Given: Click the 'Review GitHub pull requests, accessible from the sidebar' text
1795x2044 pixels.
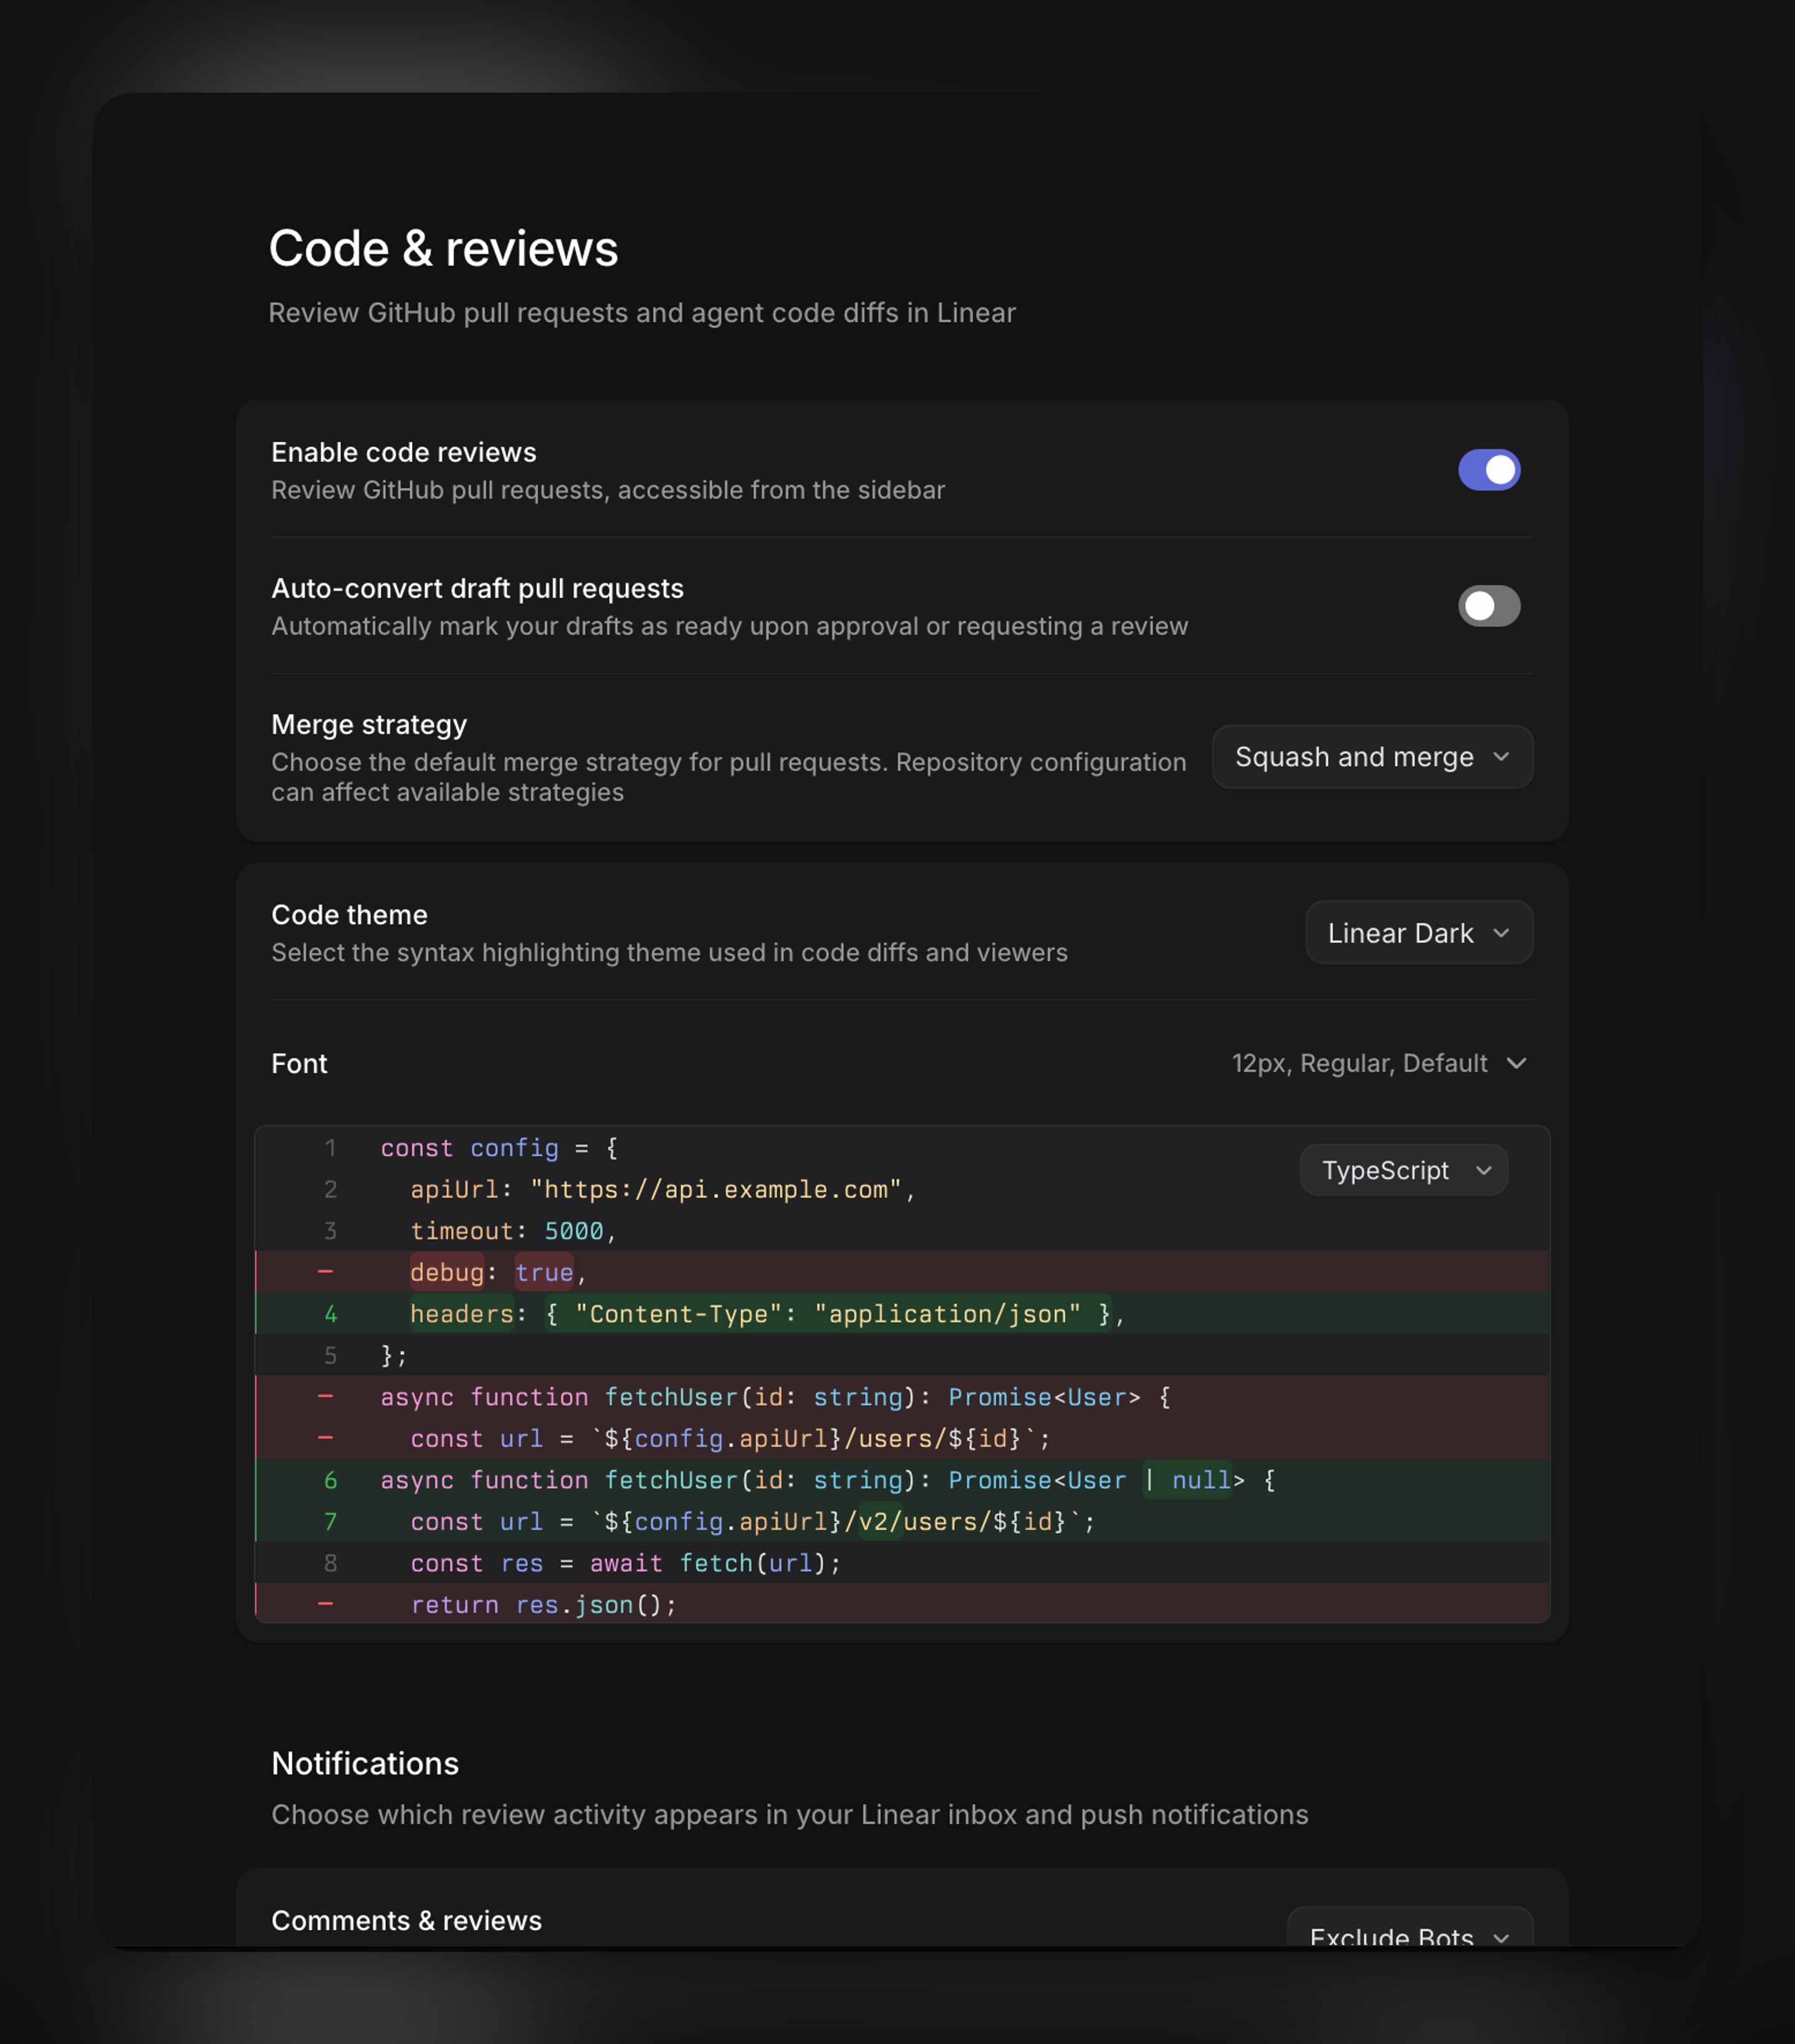Looking at the screenshot, I should [608, 490].
